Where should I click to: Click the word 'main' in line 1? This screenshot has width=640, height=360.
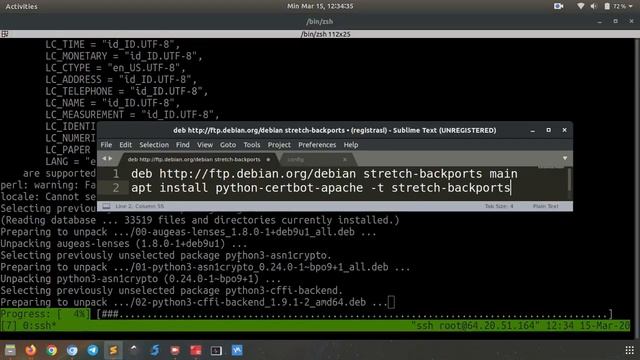pos(503,174)
